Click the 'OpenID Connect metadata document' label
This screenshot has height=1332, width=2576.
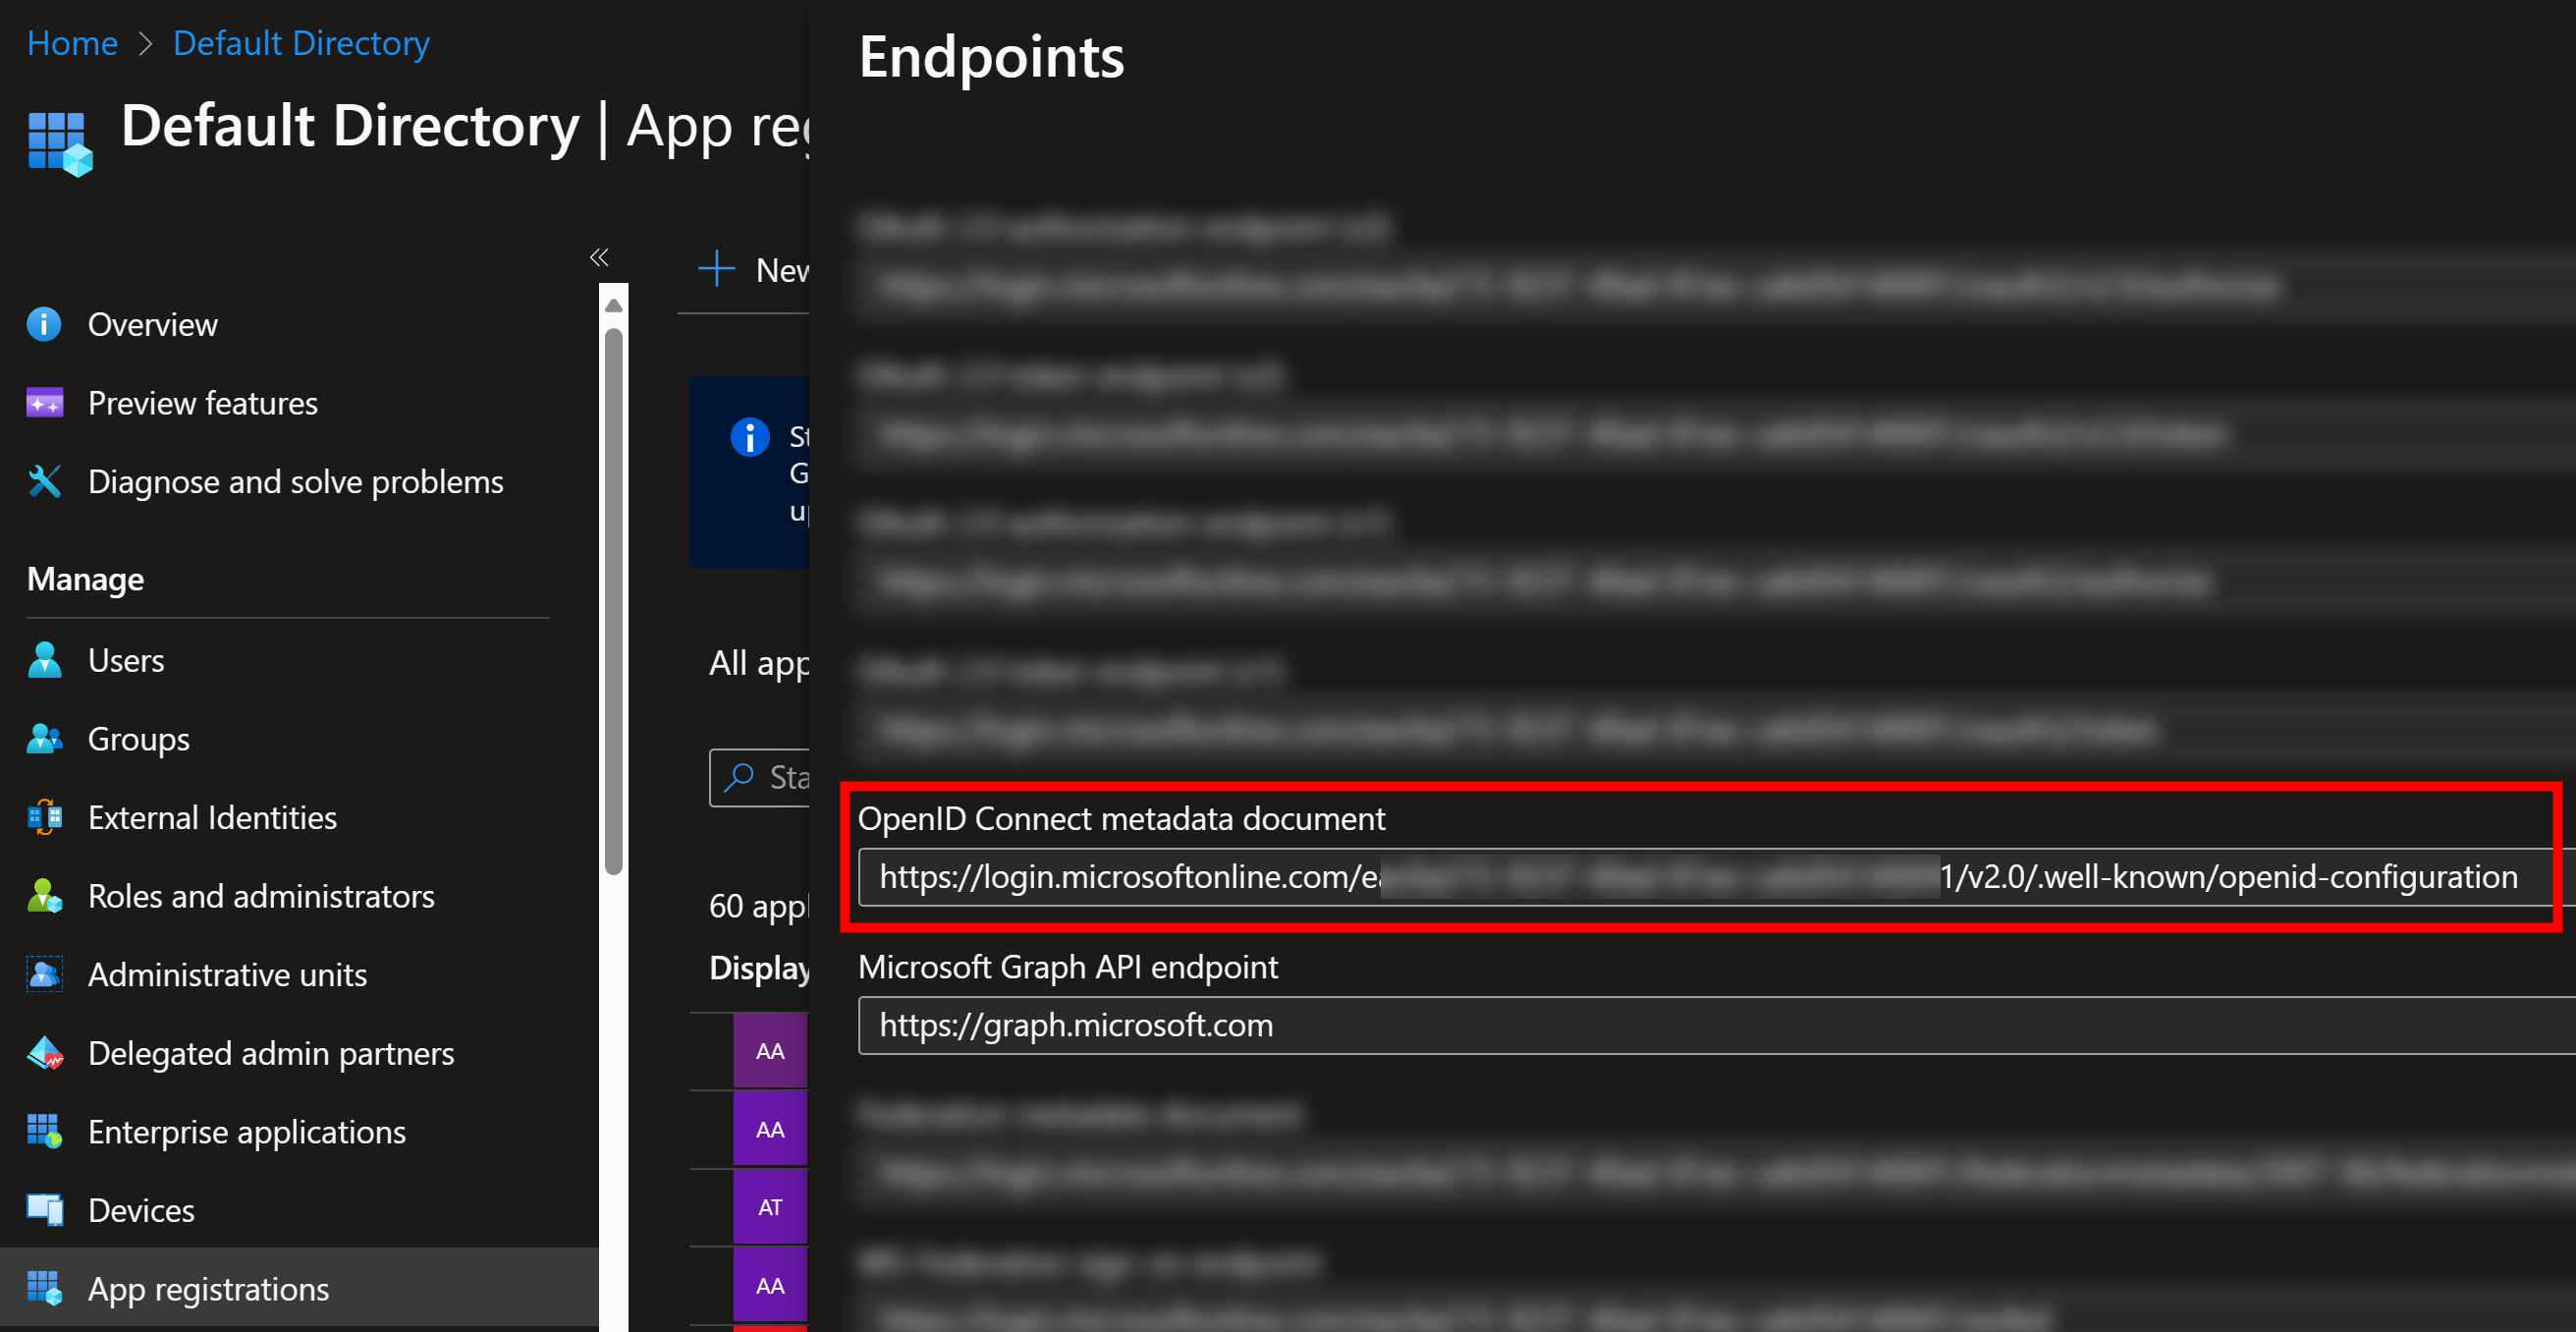point(1121,819)
